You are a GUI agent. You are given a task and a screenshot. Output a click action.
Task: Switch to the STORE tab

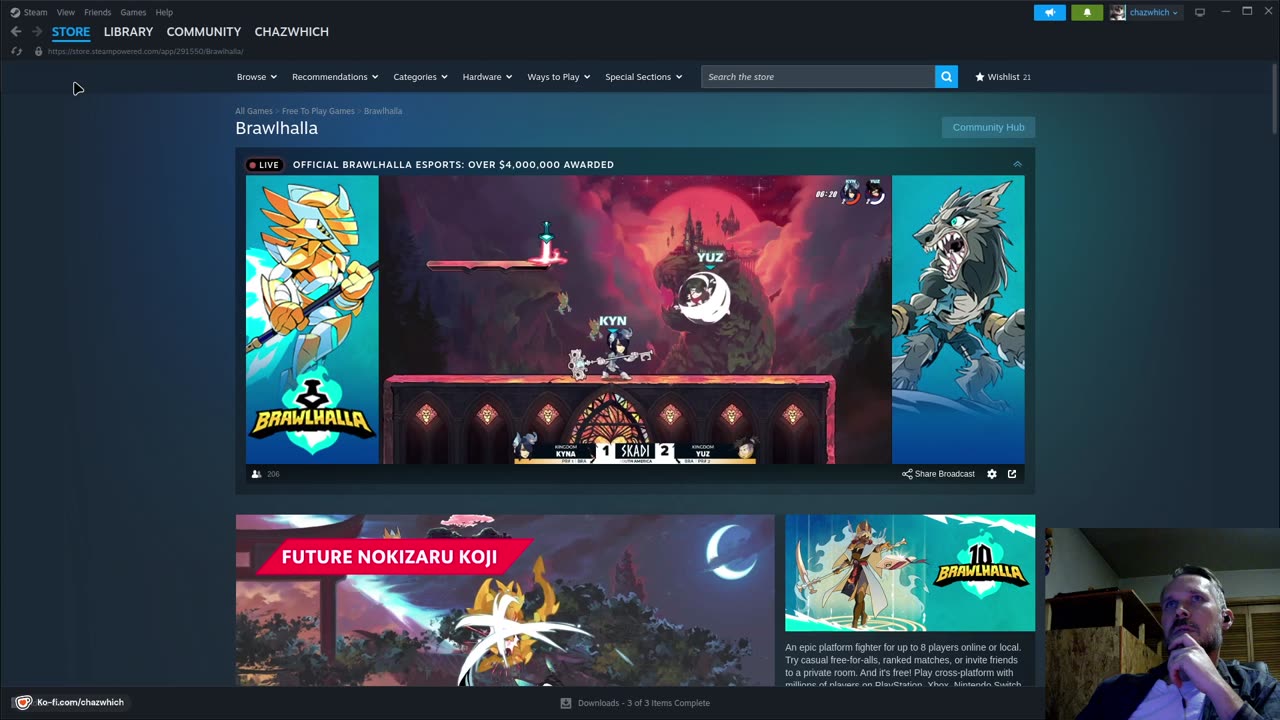(71, 32)
